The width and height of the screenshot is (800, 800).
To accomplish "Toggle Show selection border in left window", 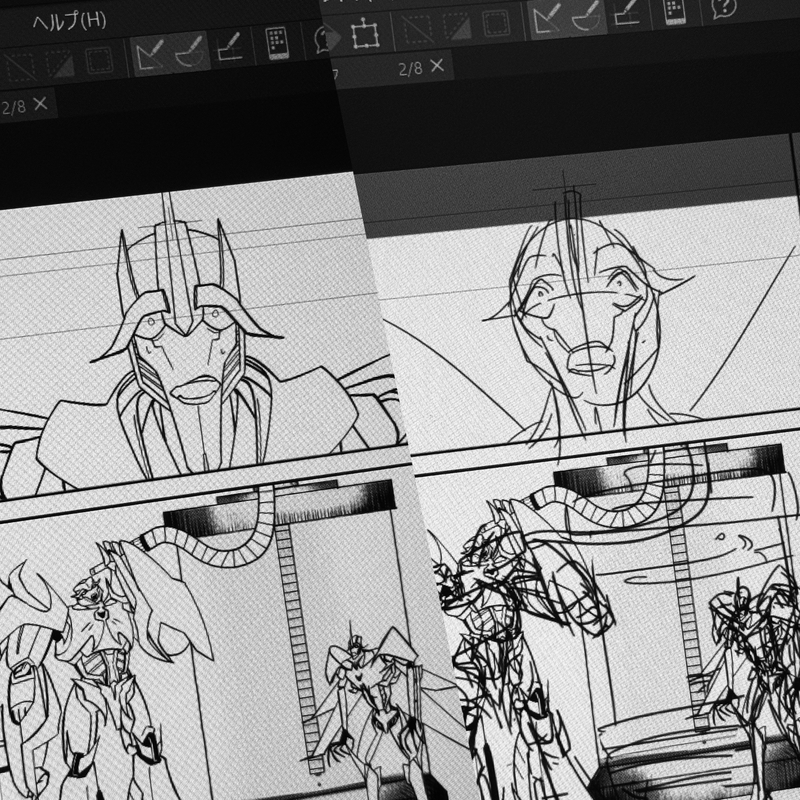I will tap(99, 60).
